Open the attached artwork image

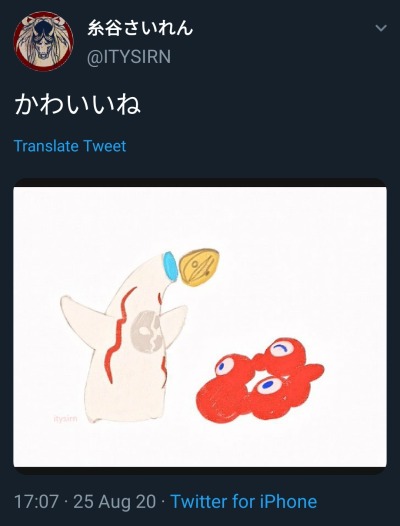[200, 327]
